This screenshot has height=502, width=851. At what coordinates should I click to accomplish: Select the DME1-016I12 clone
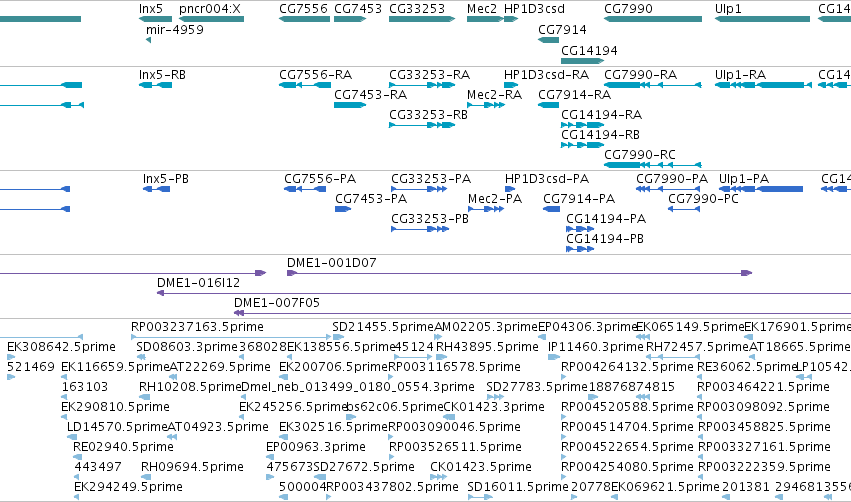(x=504, y=293)
